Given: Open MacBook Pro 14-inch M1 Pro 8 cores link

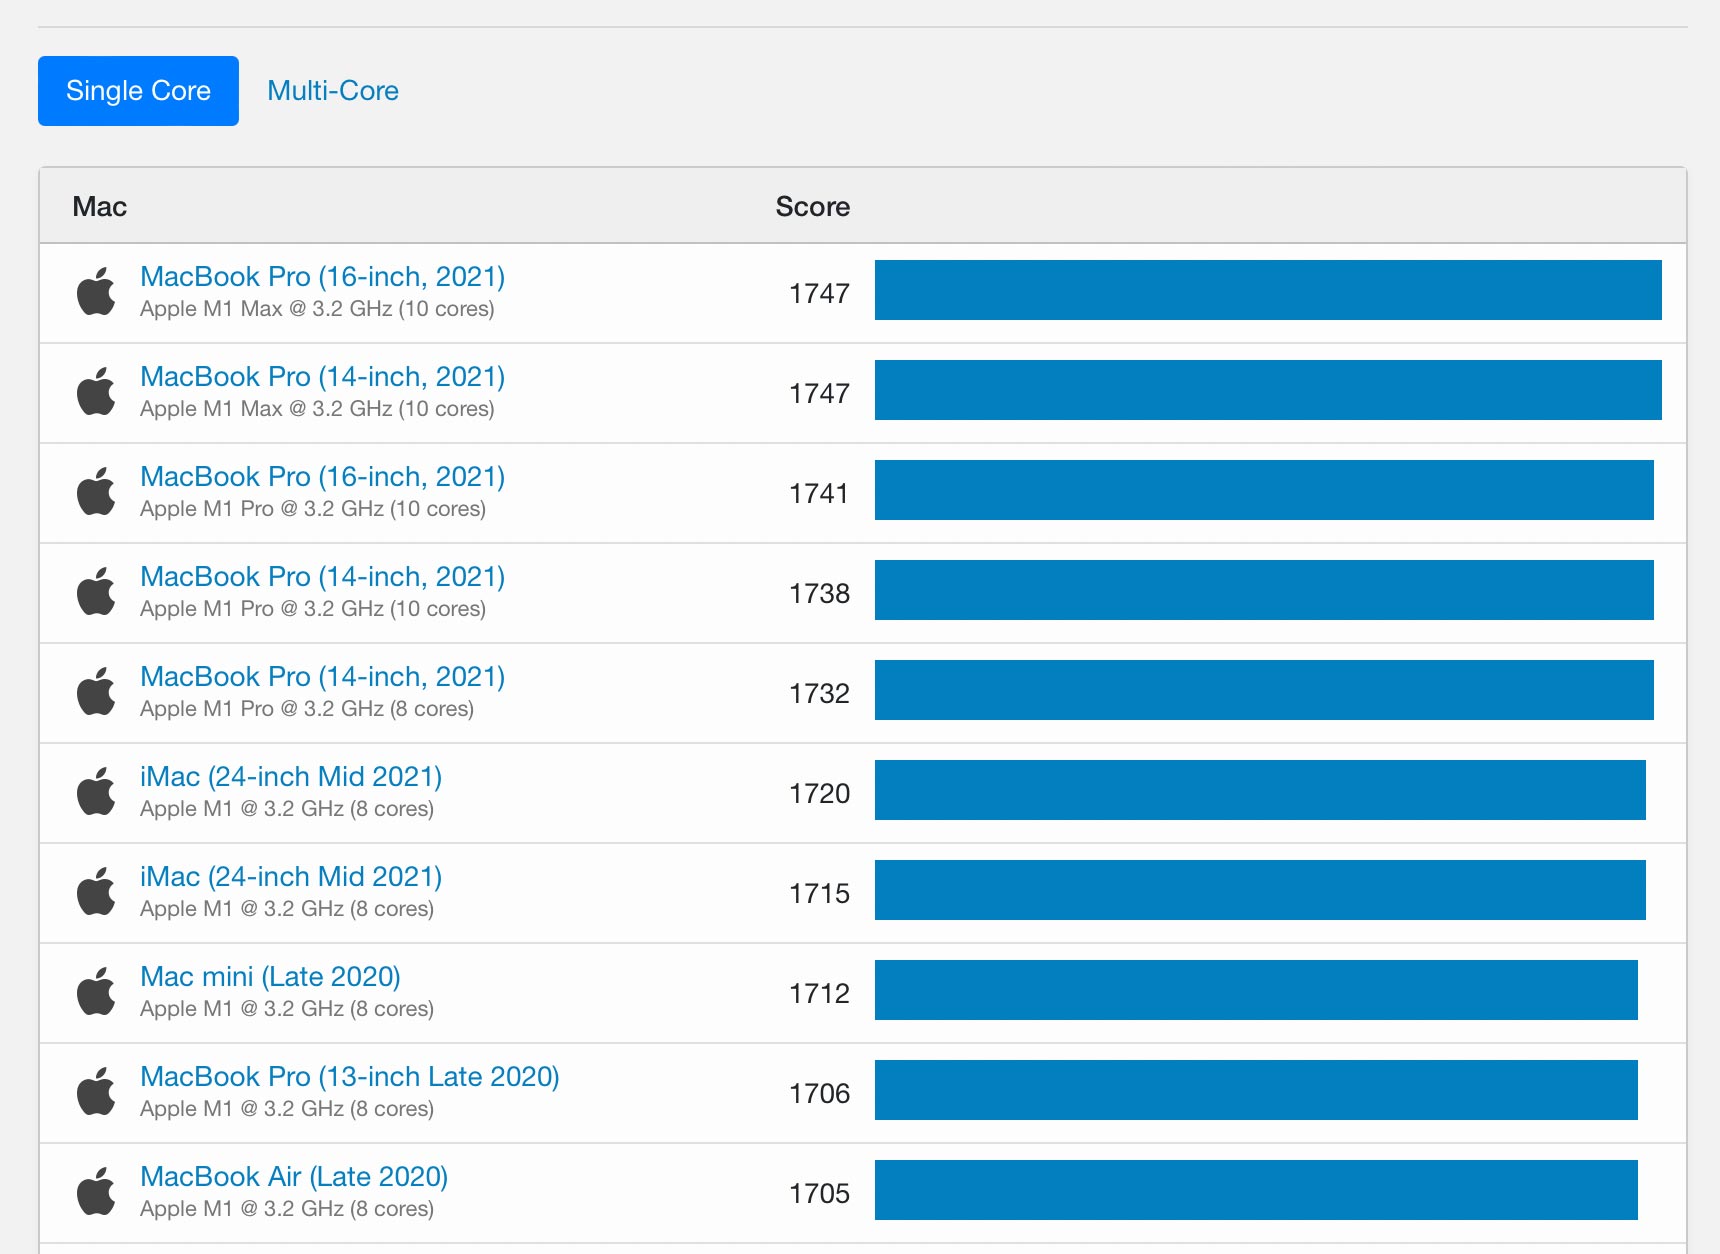Looking at the screenshot, I should [x=322, y=677].
